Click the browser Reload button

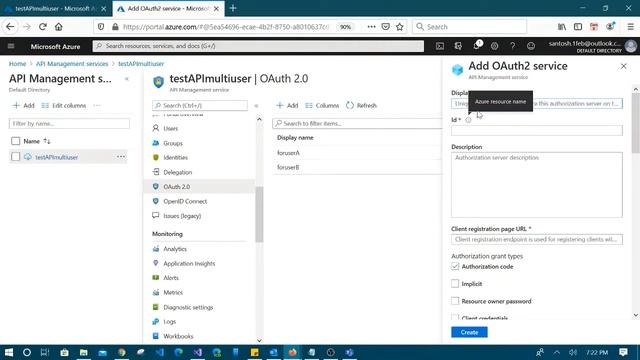click(42, 27)
